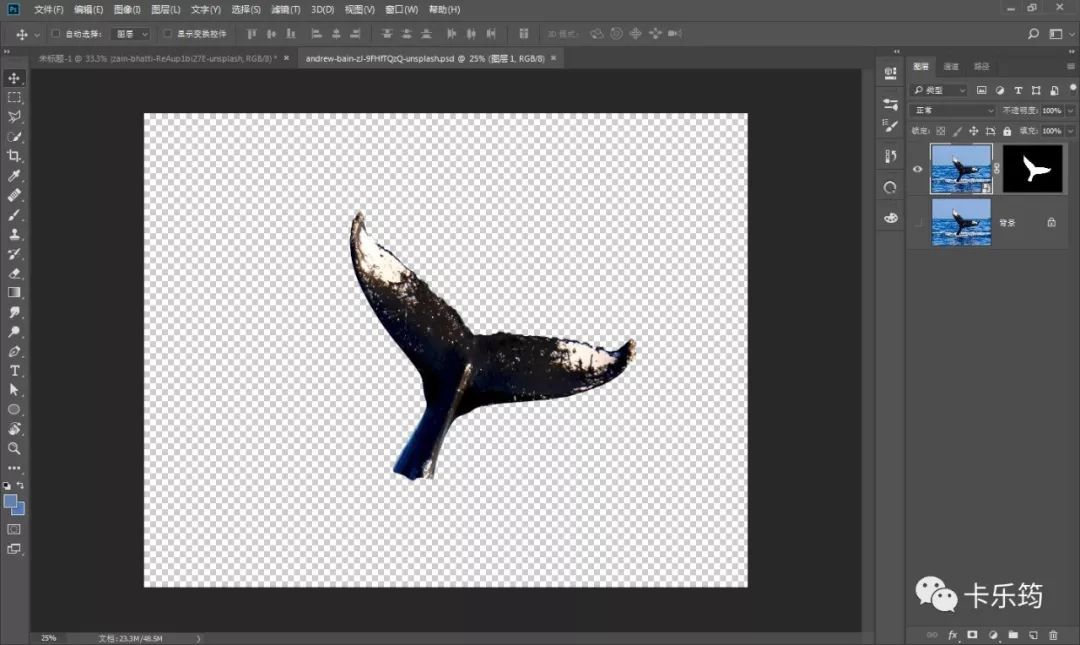
Task: Toggle lock all padlock icon
Action: point(1007,131)
